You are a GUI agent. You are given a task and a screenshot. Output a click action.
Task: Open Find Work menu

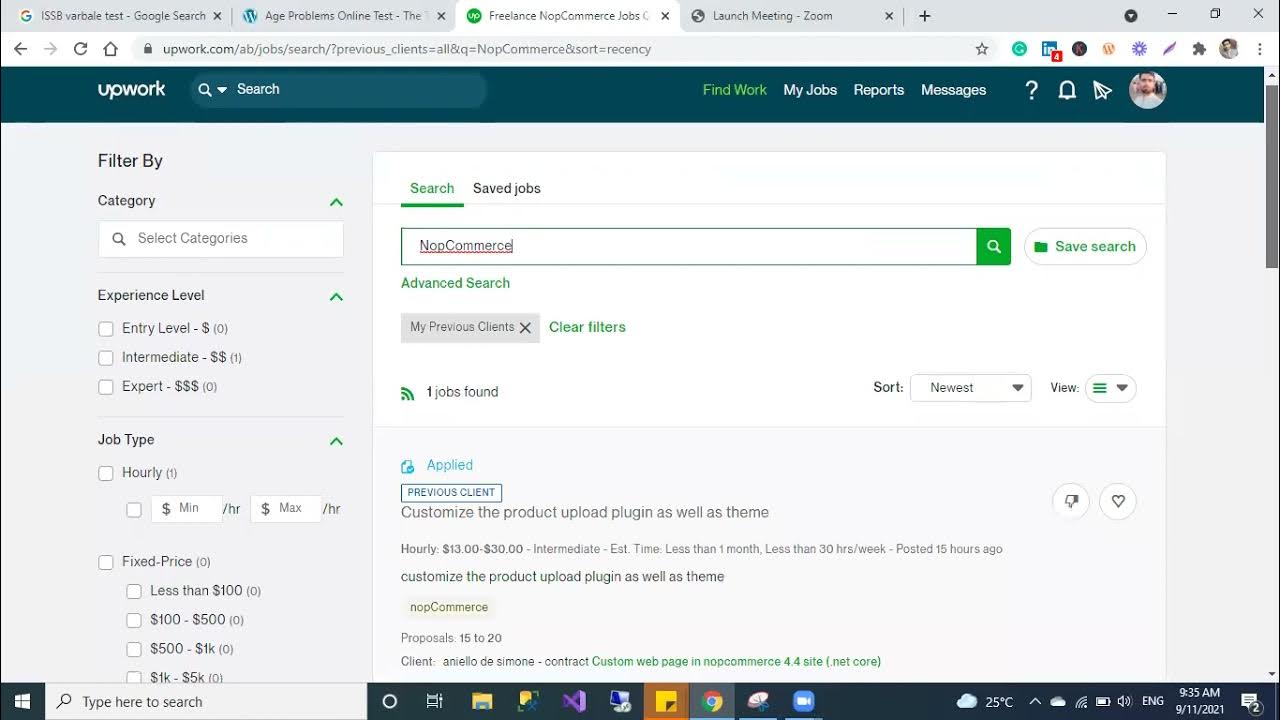[735, 90]
